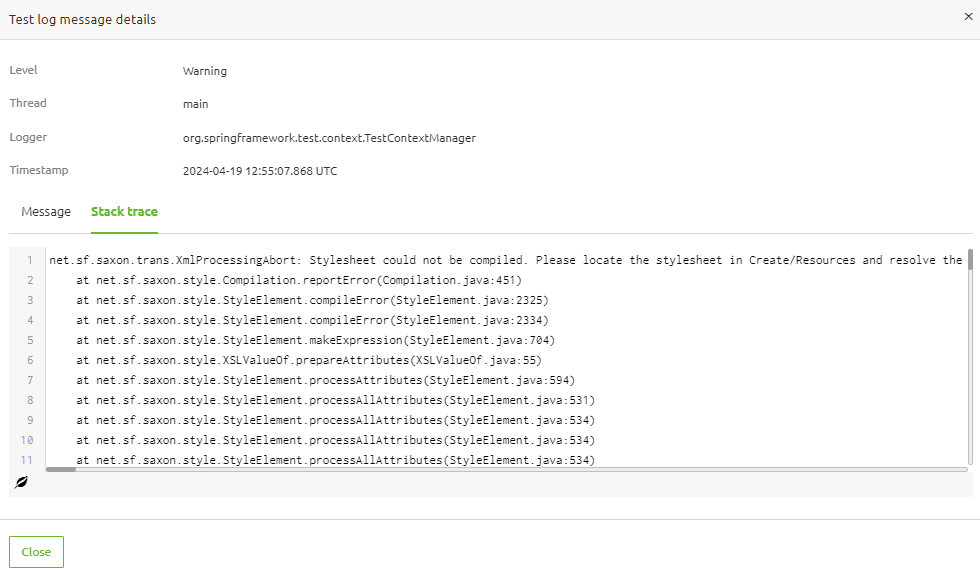This screenshot has width=980, height=582.
Task: Click line number 11 in the gutter
Action: click(28, 460)
